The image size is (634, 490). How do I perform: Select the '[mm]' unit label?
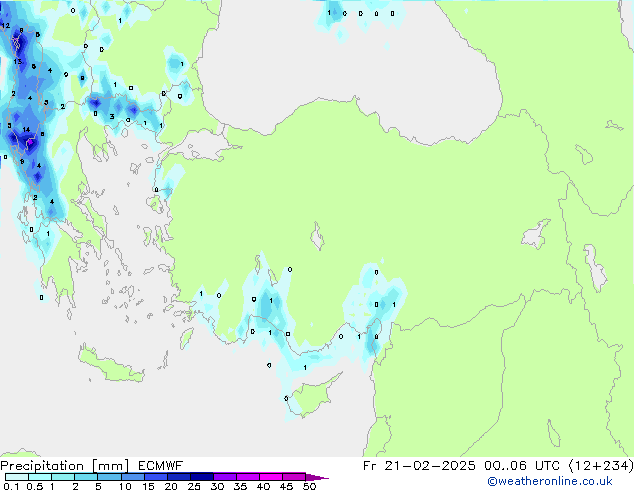click(x=110, y=466)
